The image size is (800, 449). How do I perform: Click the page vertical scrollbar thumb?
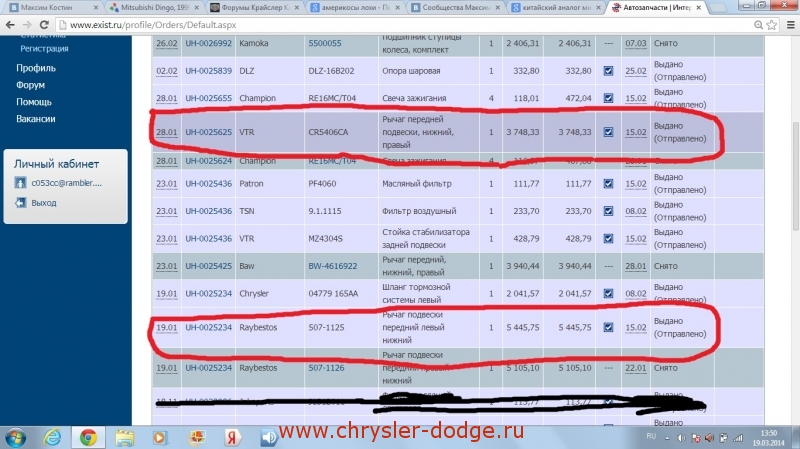click(x=795, y=176)
